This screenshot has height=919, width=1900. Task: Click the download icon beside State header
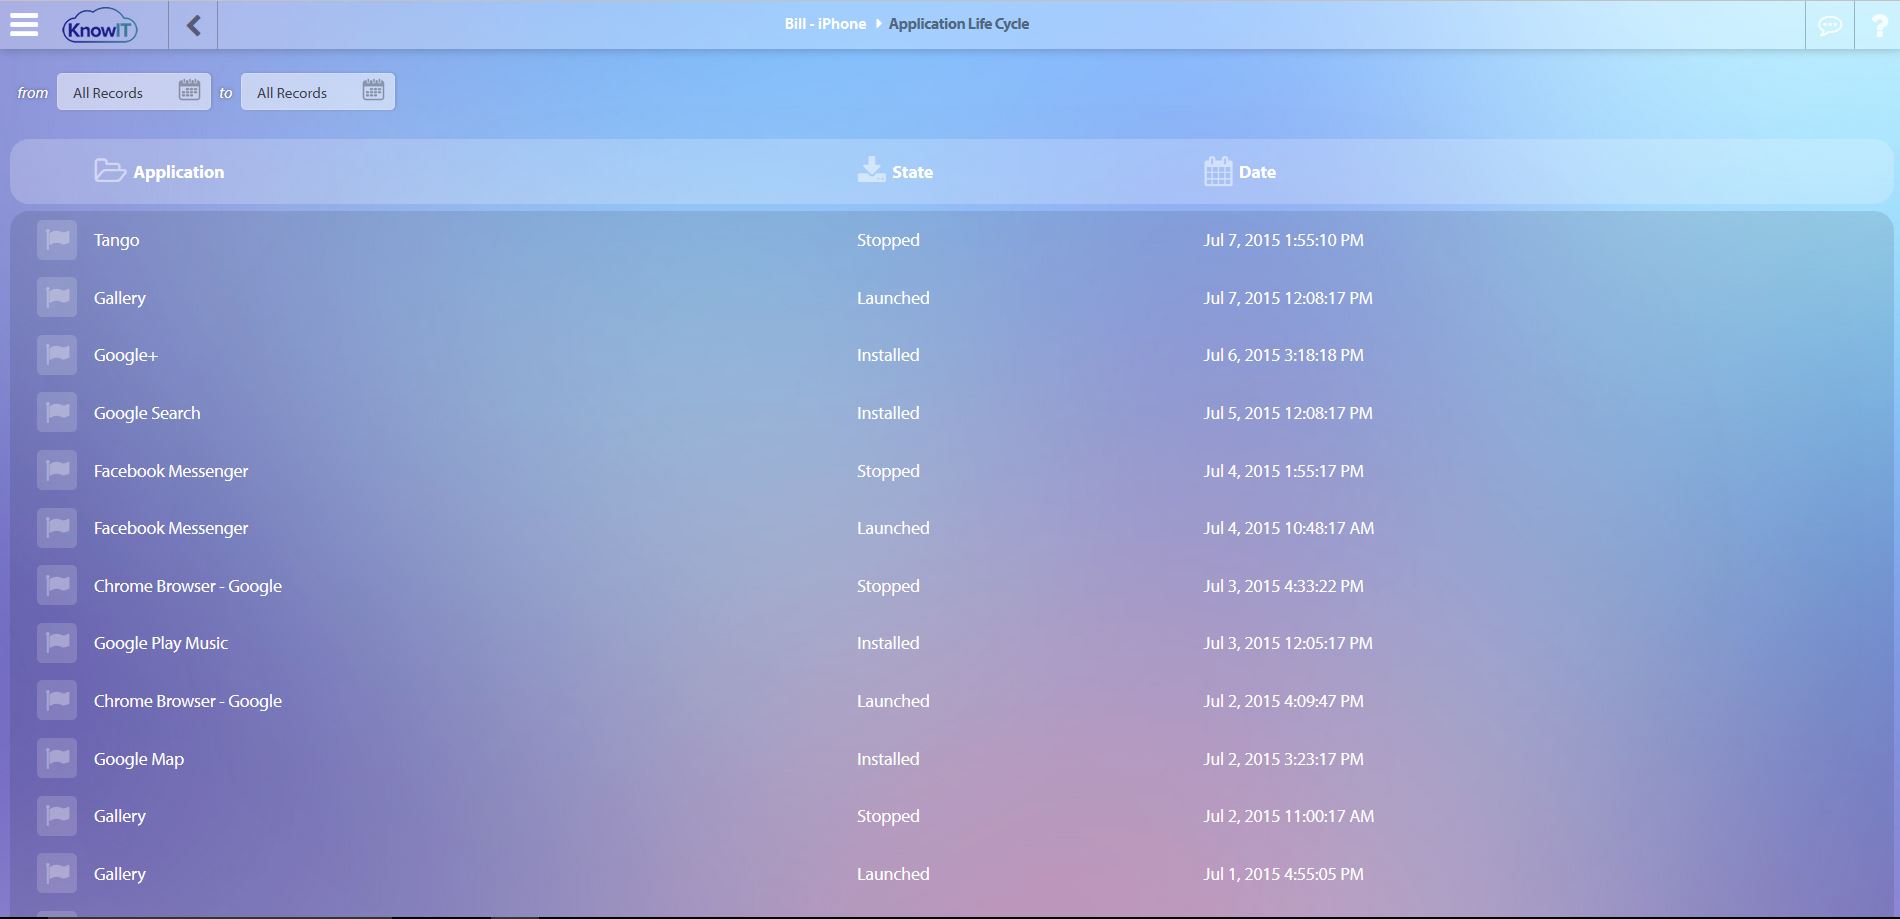pyautogui.click(x=871, y=170)
